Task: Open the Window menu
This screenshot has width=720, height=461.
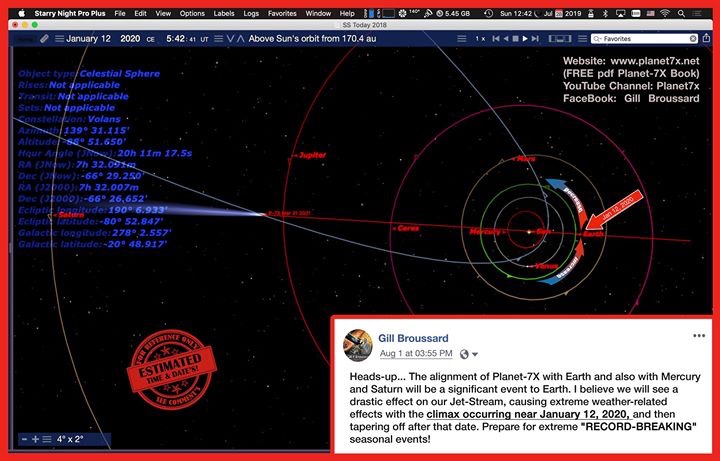Action: 318,13
